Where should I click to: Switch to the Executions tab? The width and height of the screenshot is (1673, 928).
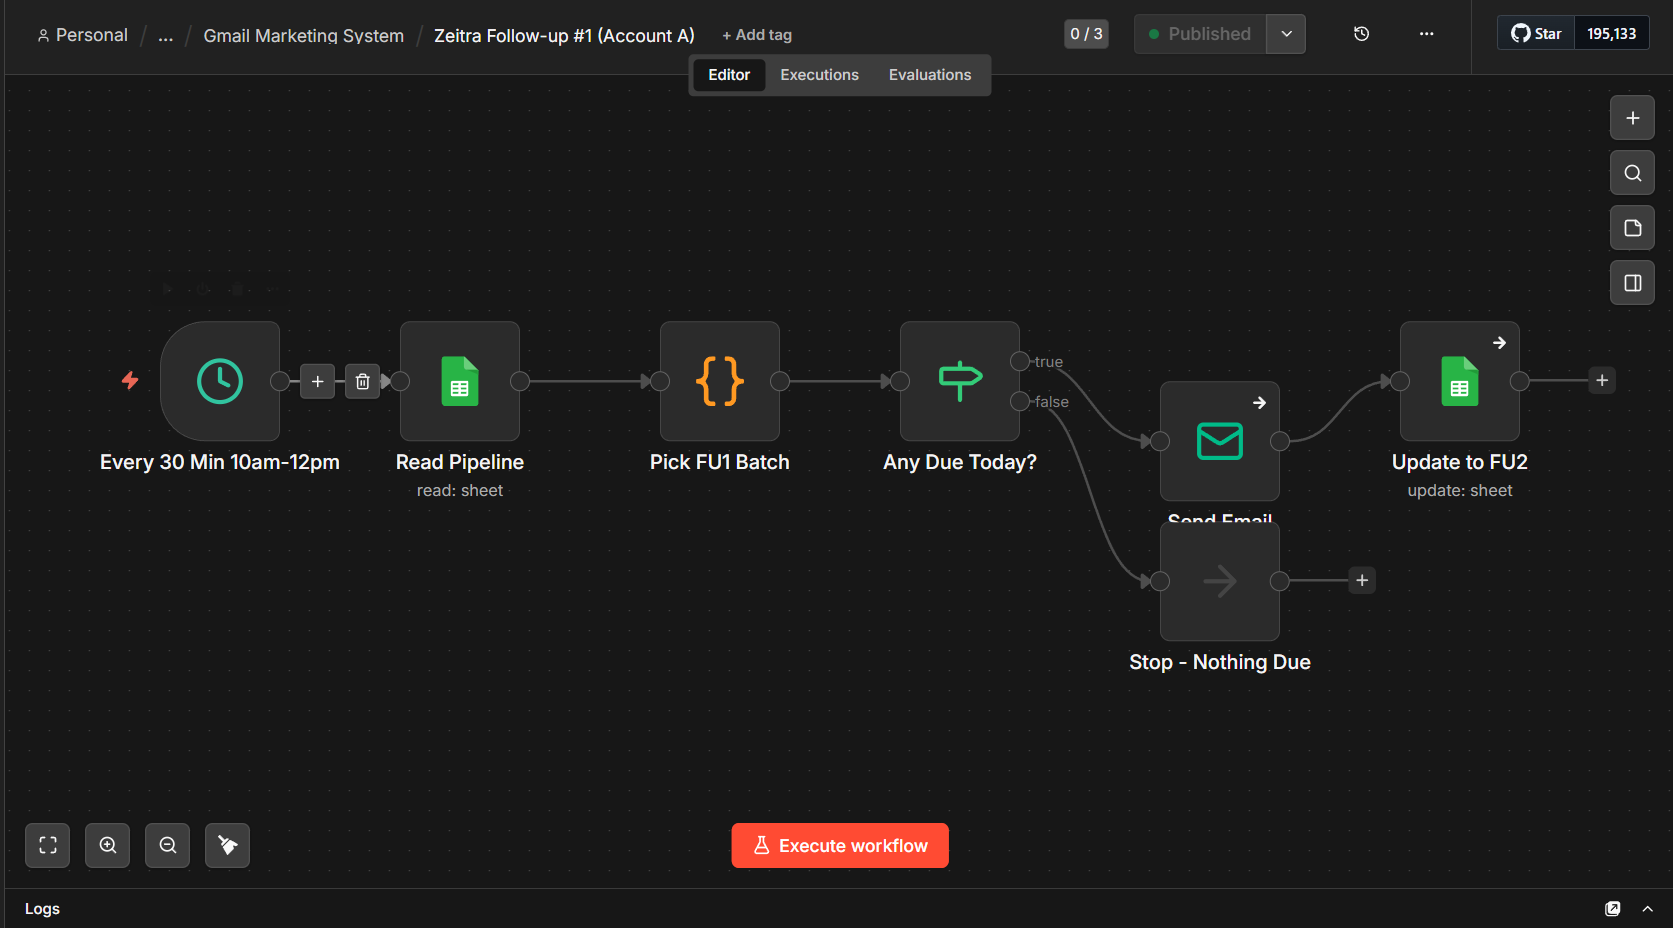[x=819, y=75]
